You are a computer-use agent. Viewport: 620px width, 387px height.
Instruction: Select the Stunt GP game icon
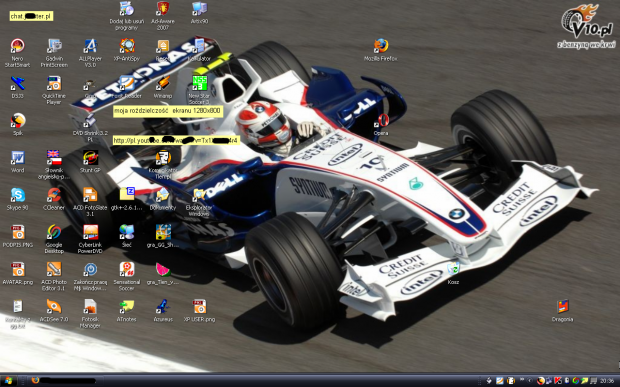[90, 162]
